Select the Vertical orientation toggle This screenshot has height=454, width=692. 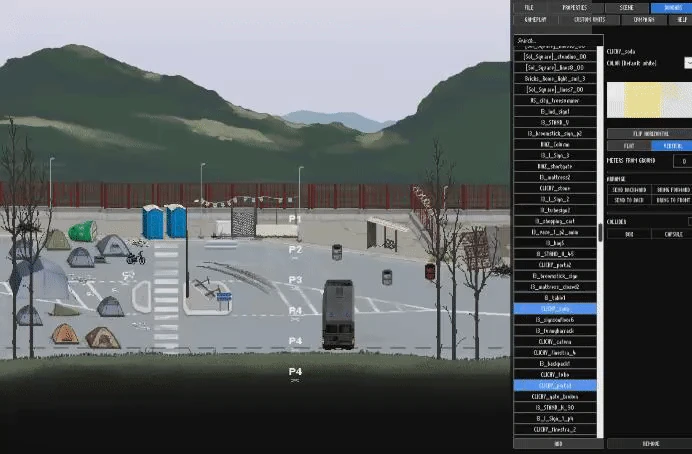click(672, 146)
